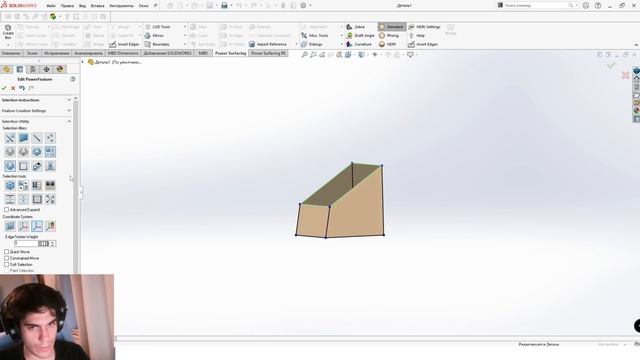
Task: Click the Misc. Tools button
Action: (315, 36)
